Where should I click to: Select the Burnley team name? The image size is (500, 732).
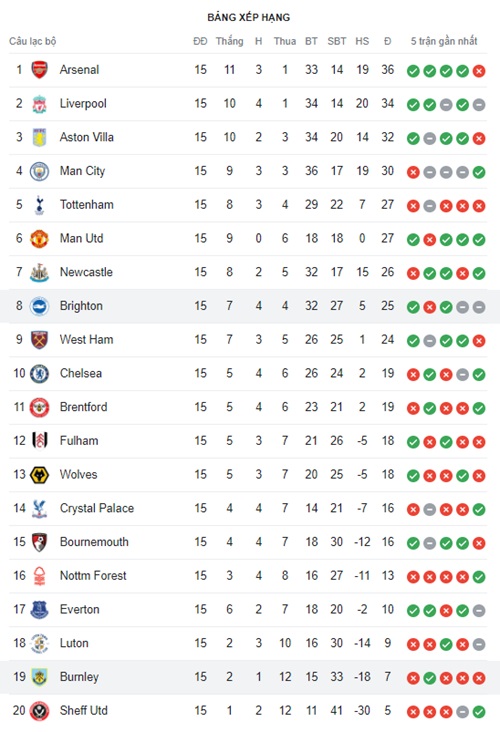79,677
